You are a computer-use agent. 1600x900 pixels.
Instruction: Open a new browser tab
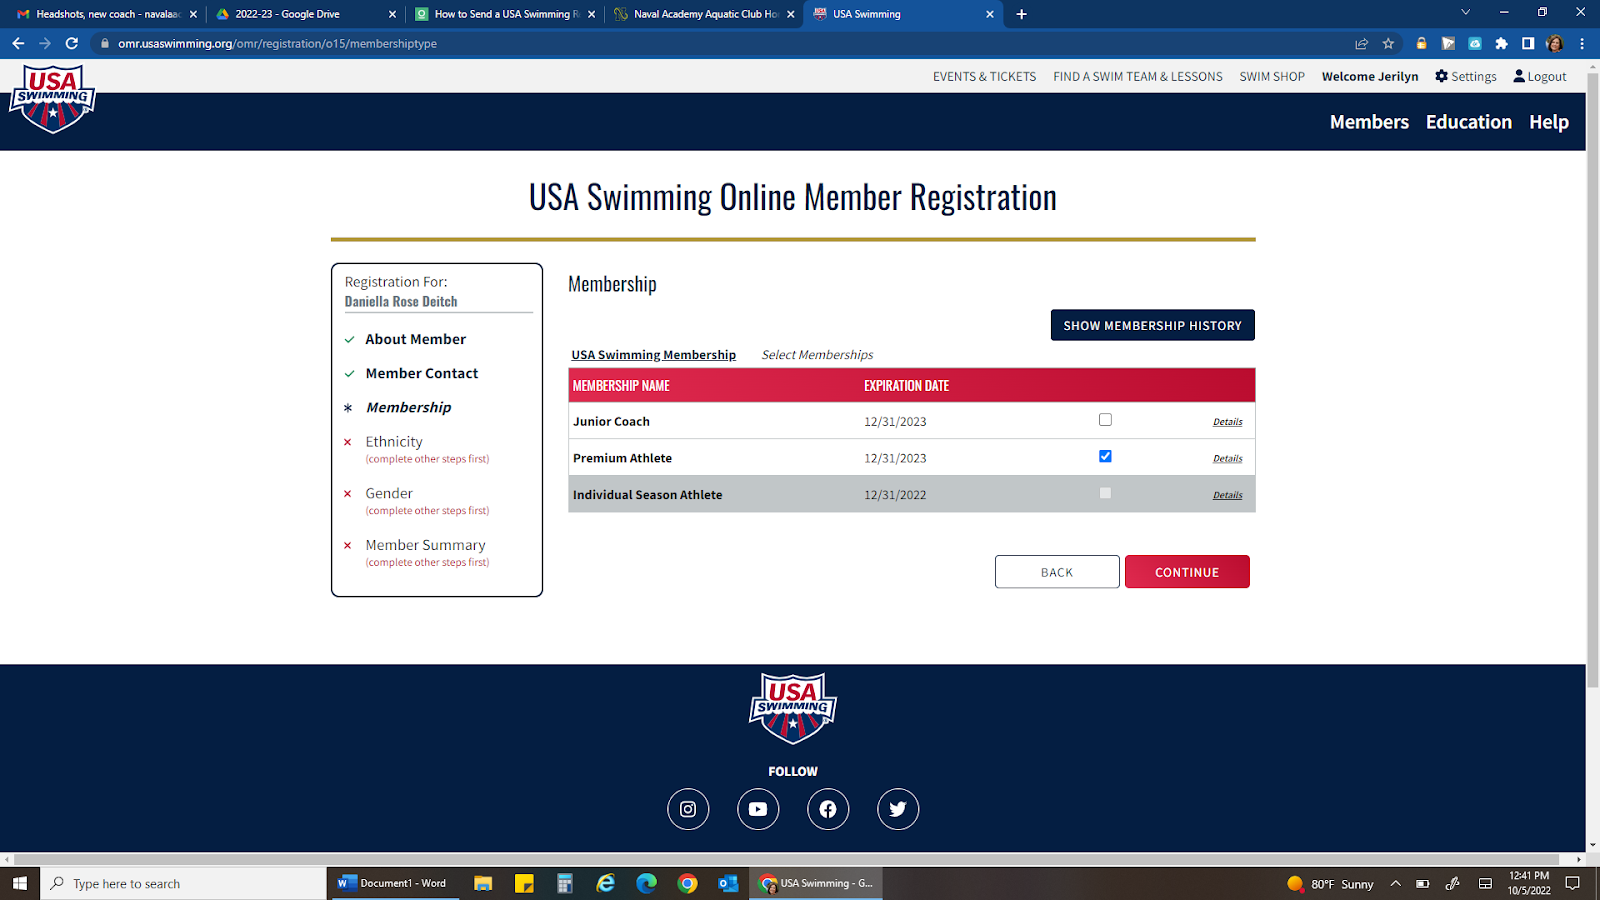1021,14
